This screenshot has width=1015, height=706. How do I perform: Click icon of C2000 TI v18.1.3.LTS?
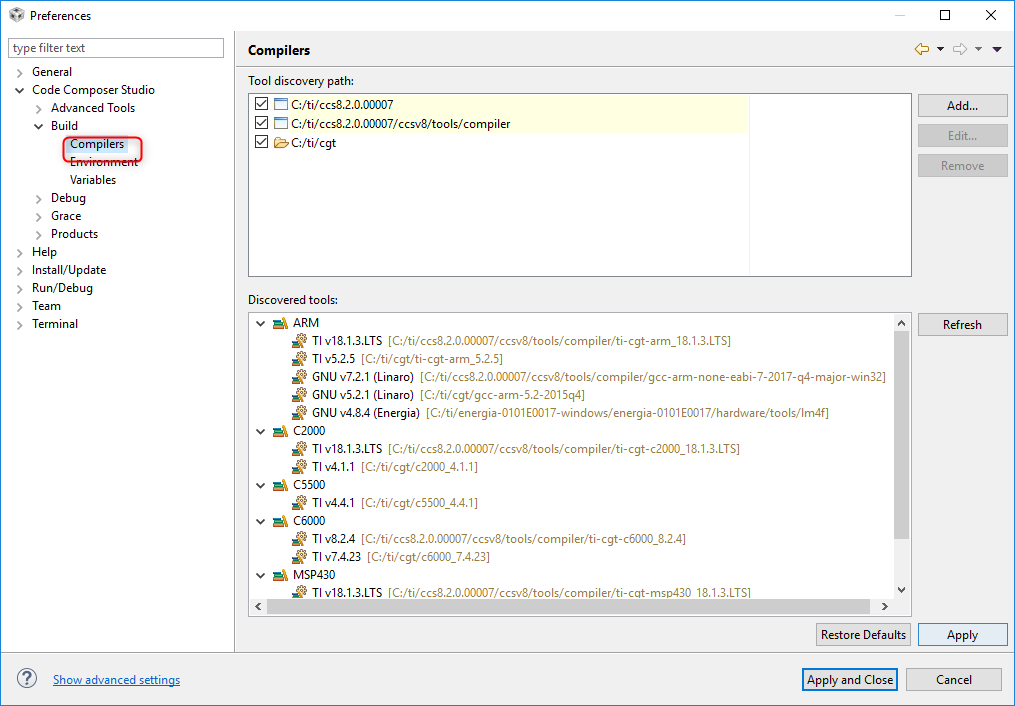299,448
